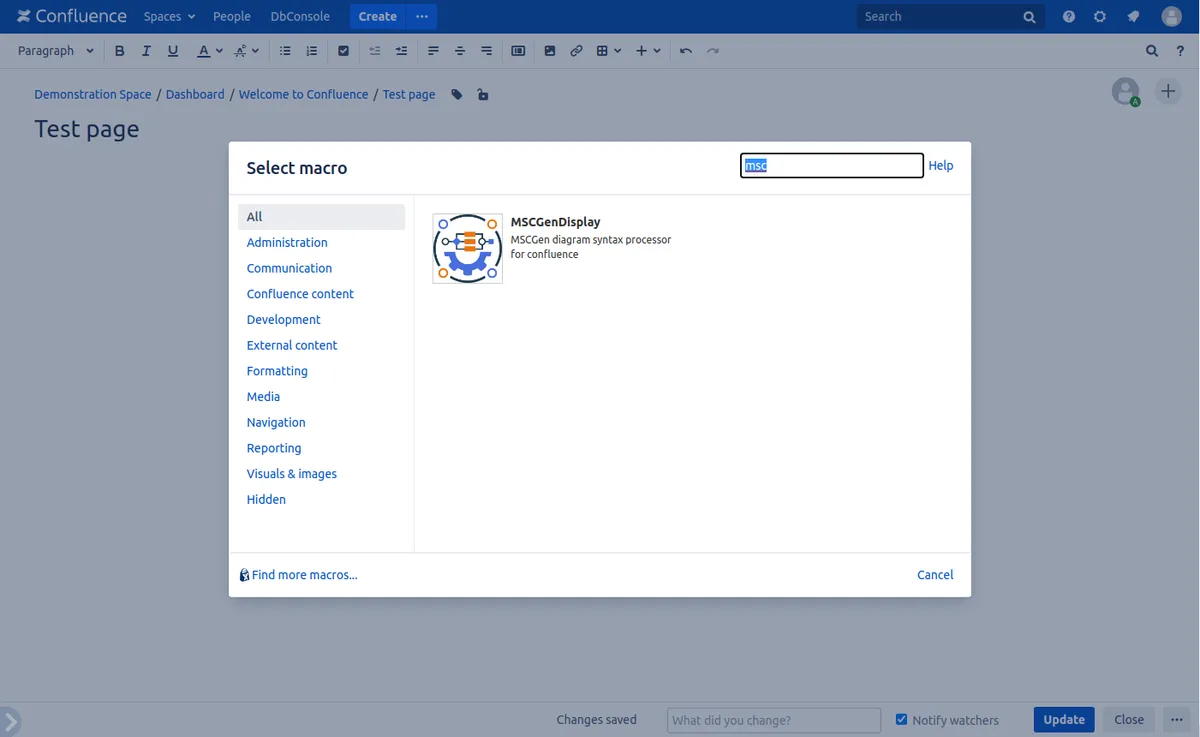Insert files and images icon
The width and height of the screenshot is (1200, 737).
550,51
